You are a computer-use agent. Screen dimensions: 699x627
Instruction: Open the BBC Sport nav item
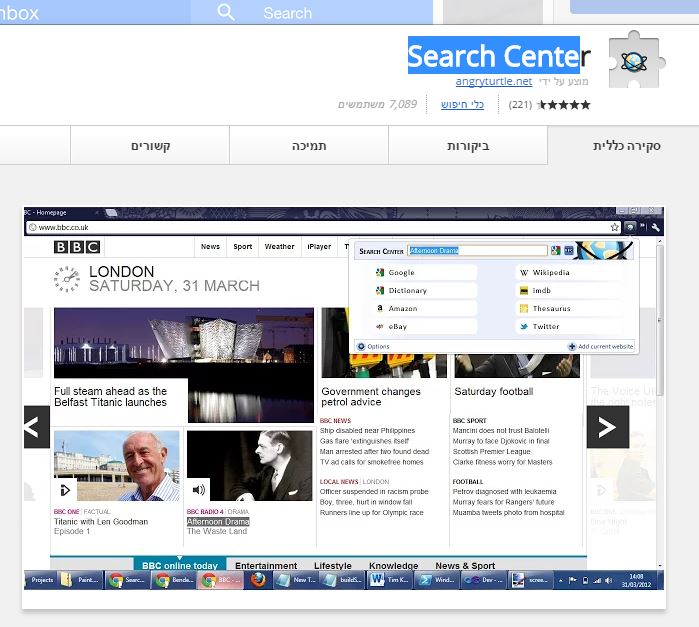coord(243,247)
